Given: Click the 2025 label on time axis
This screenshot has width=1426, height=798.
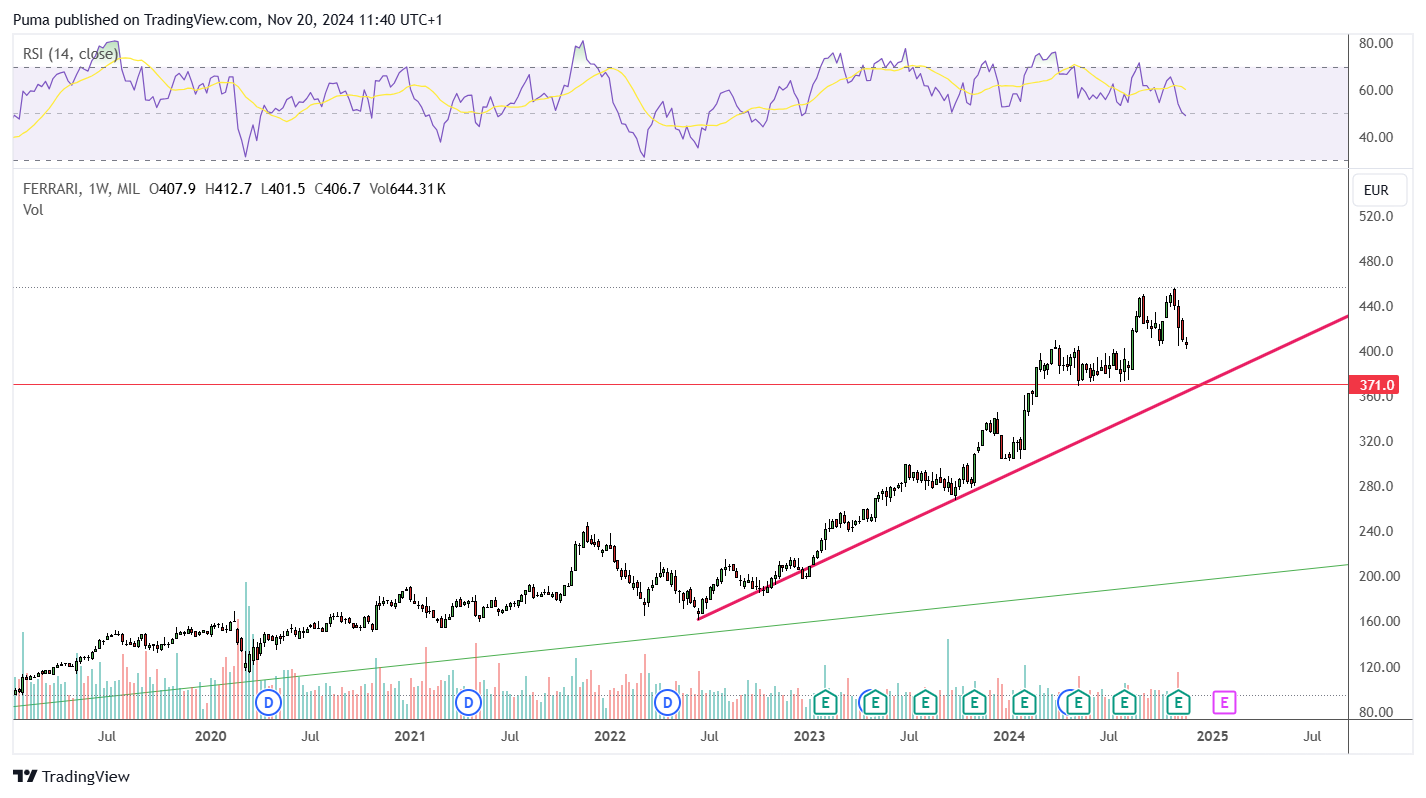Looking at the screenshot, I should pyautogui.click(x=1212, y=736).
